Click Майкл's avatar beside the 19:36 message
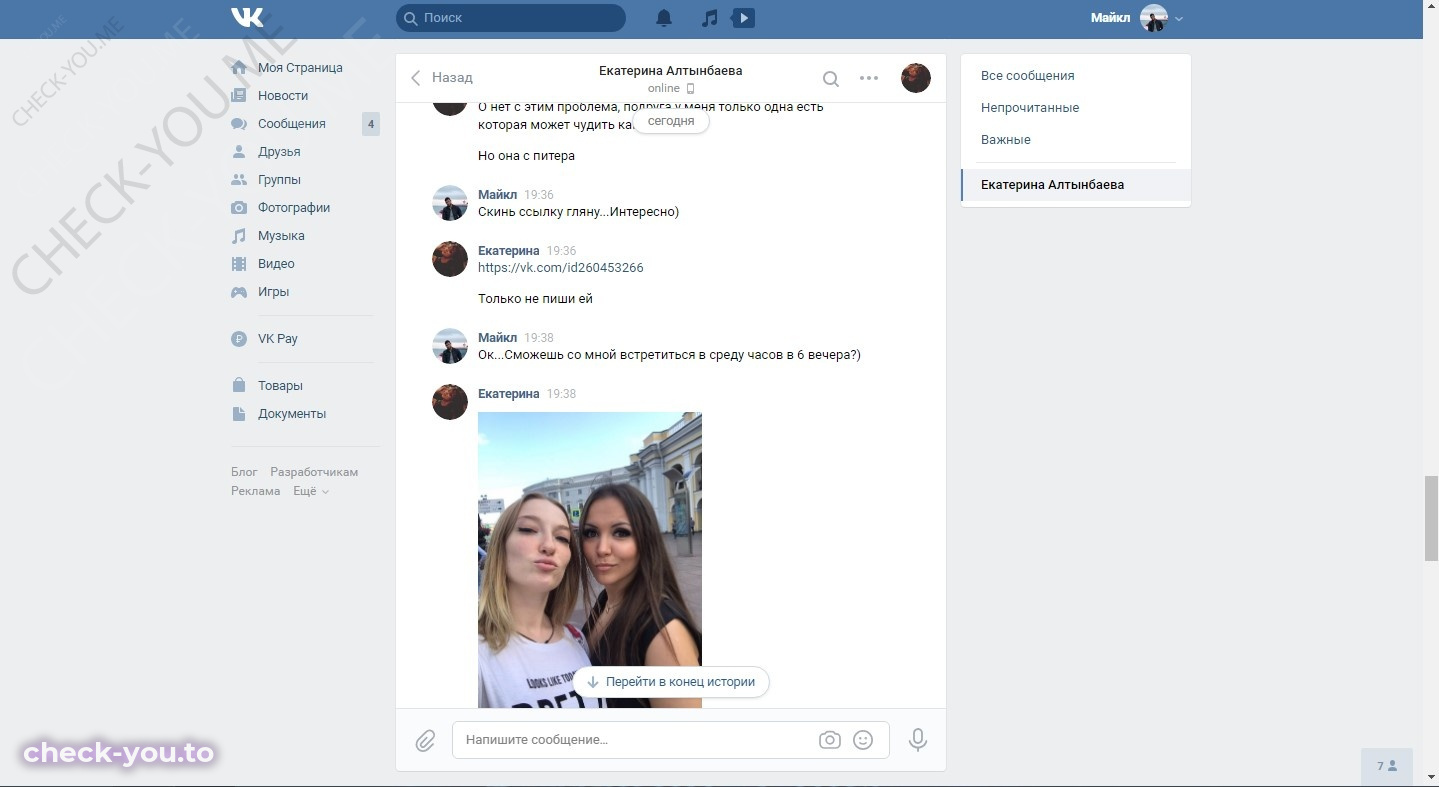This screenshot has height=787, width=1439. 450,203
